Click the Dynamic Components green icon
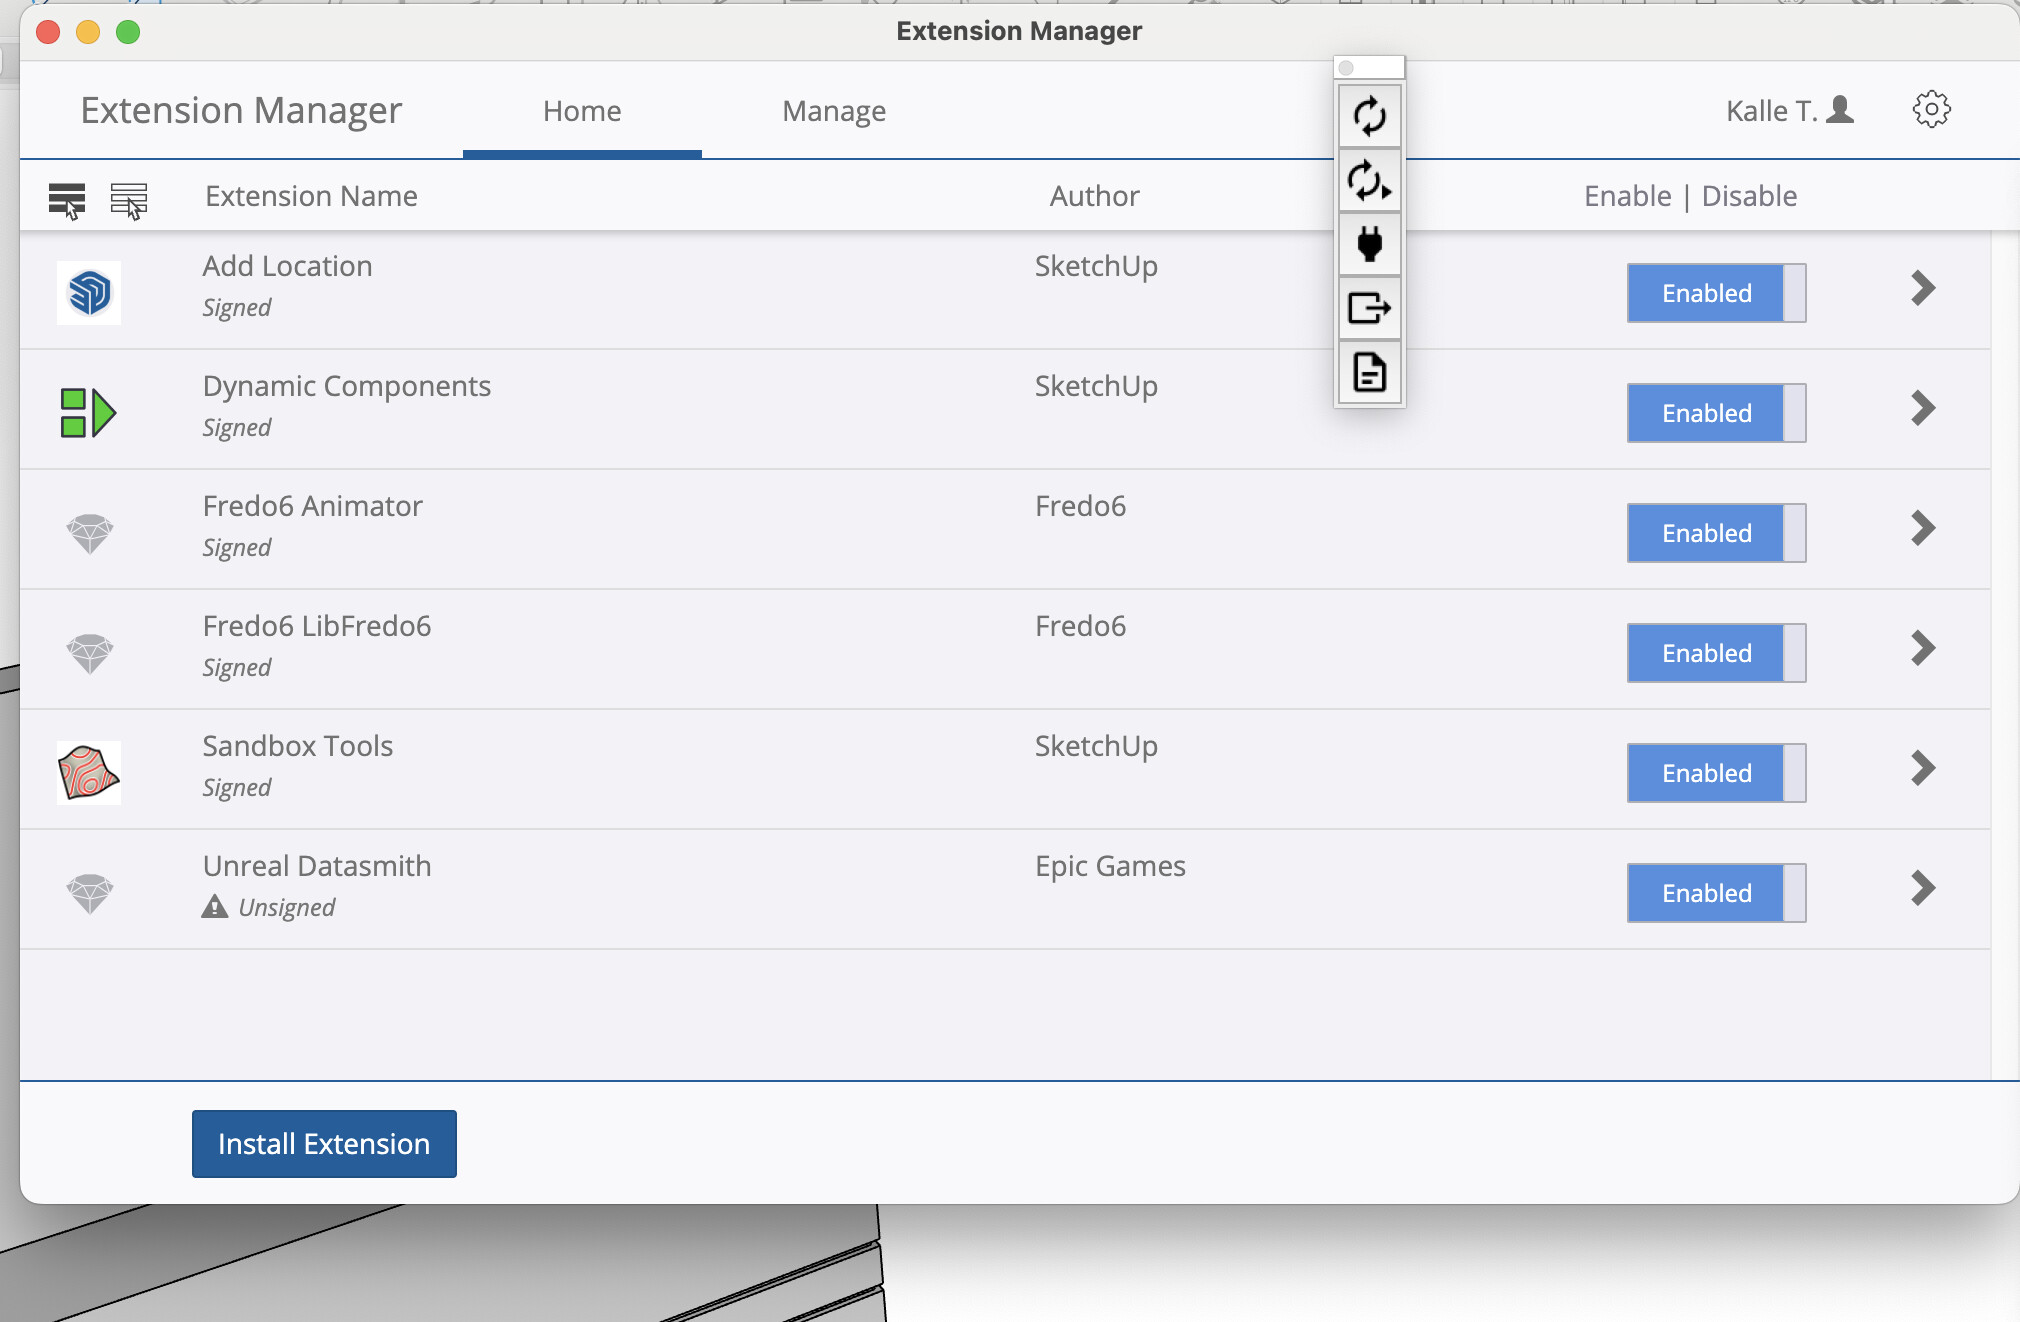 click(x=89, y=412)
